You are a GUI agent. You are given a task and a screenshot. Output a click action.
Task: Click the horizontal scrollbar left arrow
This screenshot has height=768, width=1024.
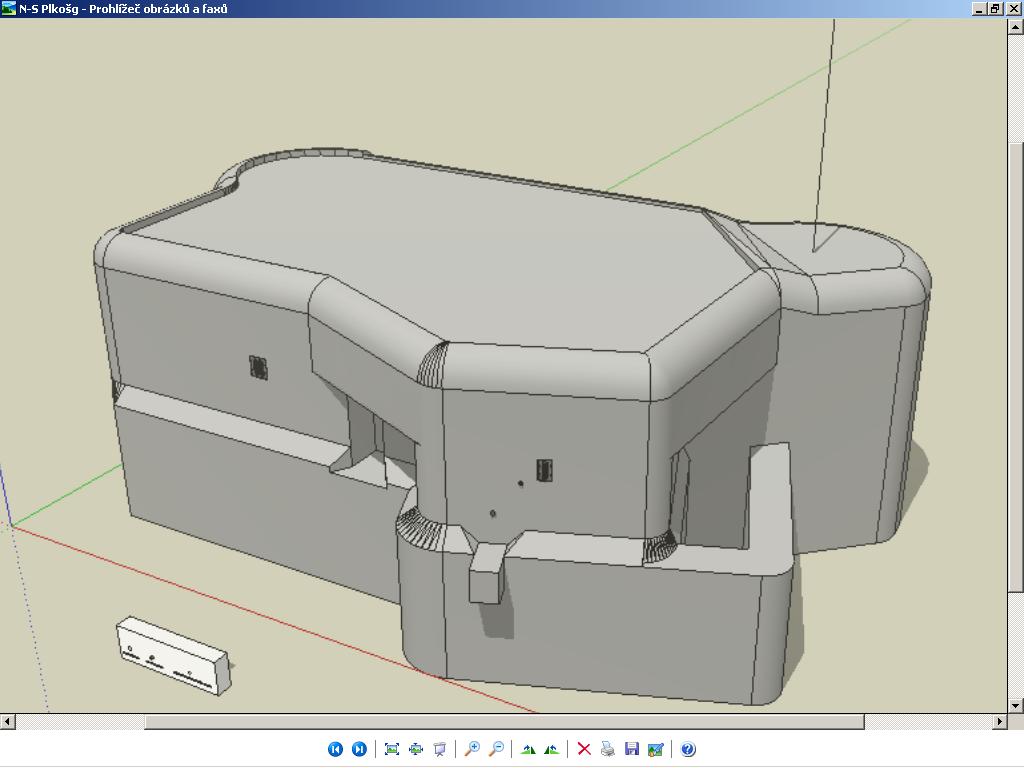pyautogui.click(x=7, y=721)
